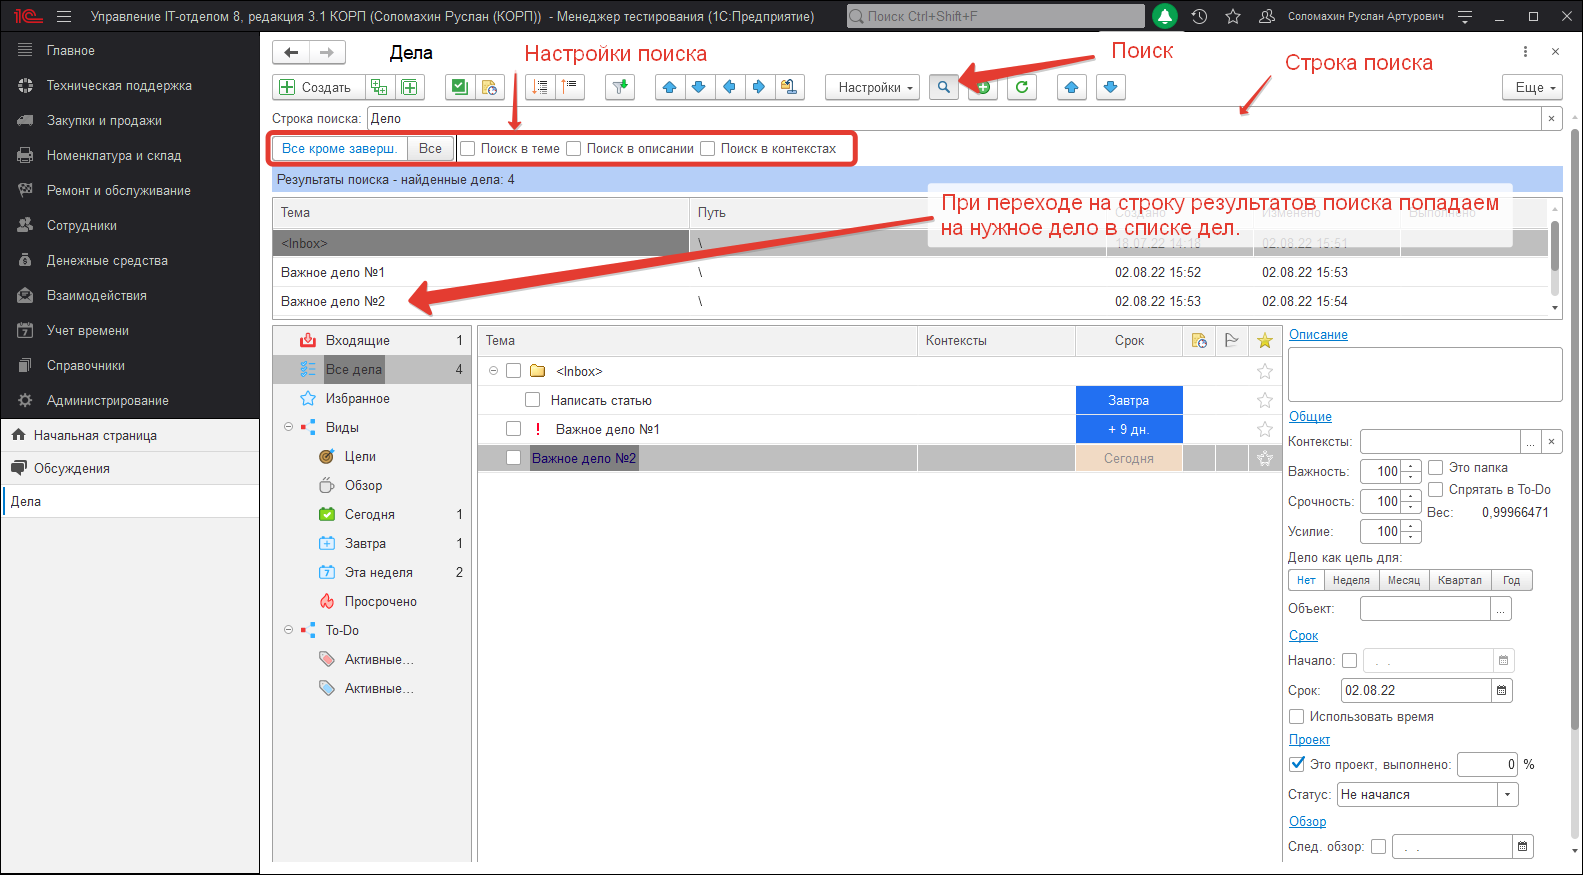Image resolution: width=1583 pixels, height=875 pixels.
Task: Star the 'Важное дело №1' row
Action: click(1265, 429)
